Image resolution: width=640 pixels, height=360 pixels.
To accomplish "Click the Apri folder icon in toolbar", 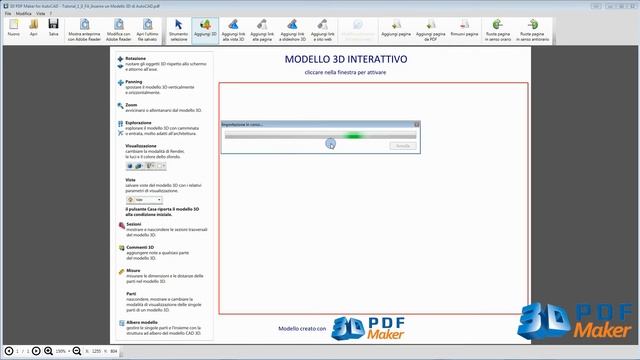I will point(33,28).
